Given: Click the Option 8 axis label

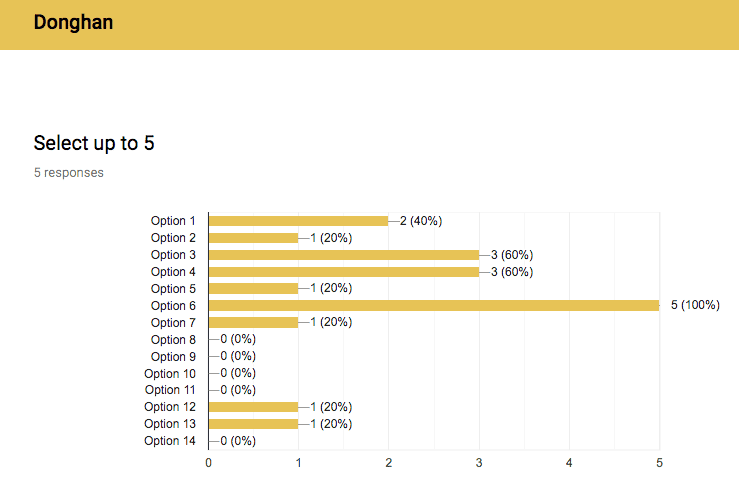Looking at the screenshot, I should 173,339.
